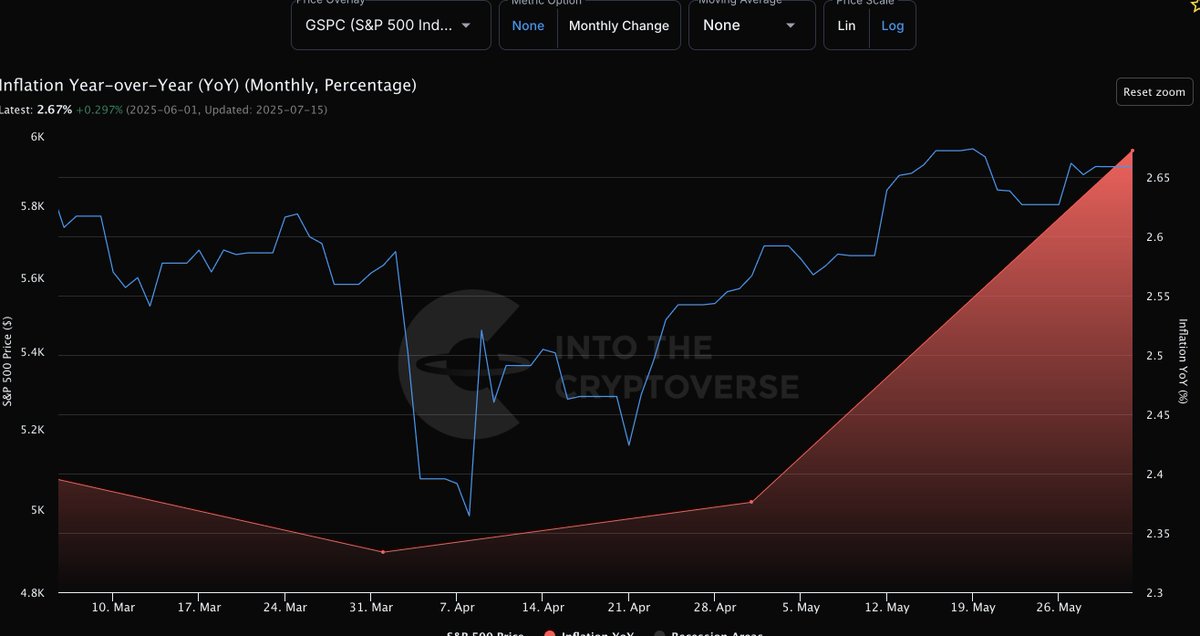Click the 28. Apr date label
The image size is (1200, 636).
[715, 607]
